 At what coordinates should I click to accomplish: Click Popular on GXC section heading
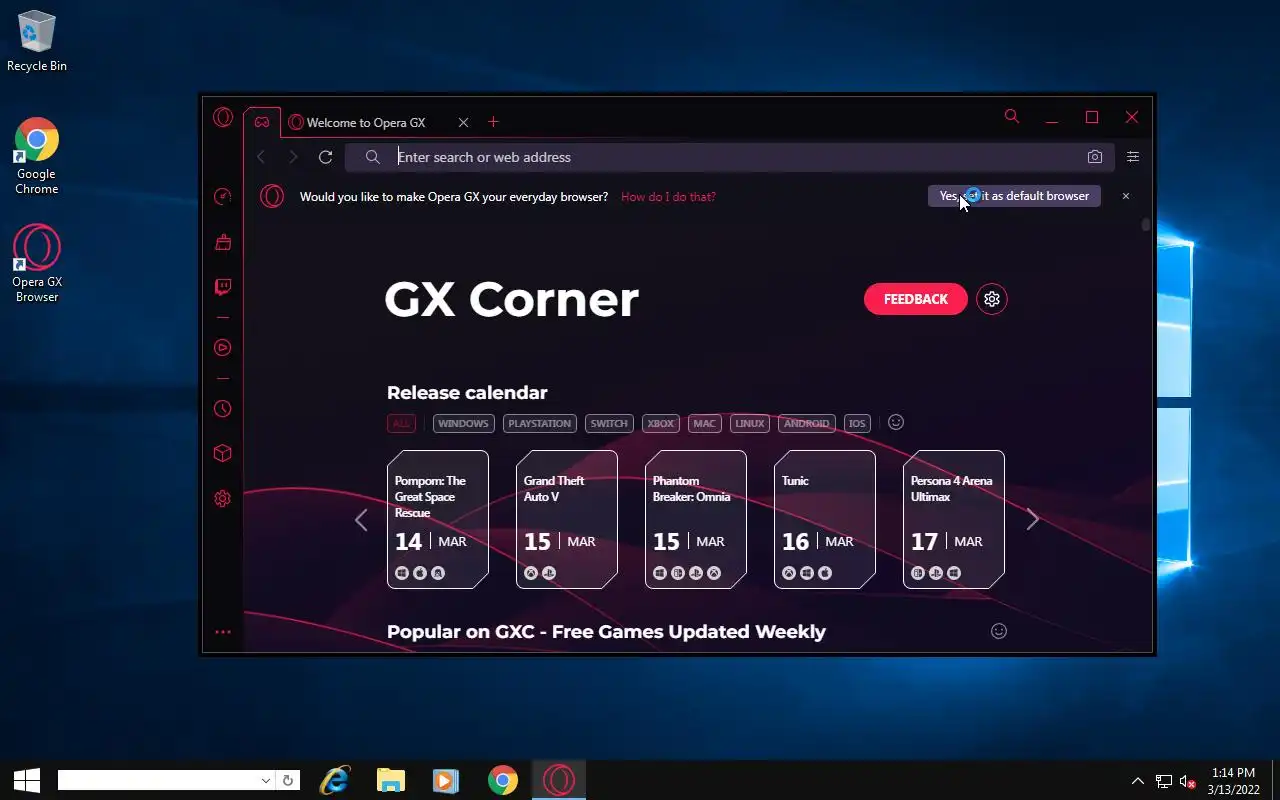coord(606,632)
